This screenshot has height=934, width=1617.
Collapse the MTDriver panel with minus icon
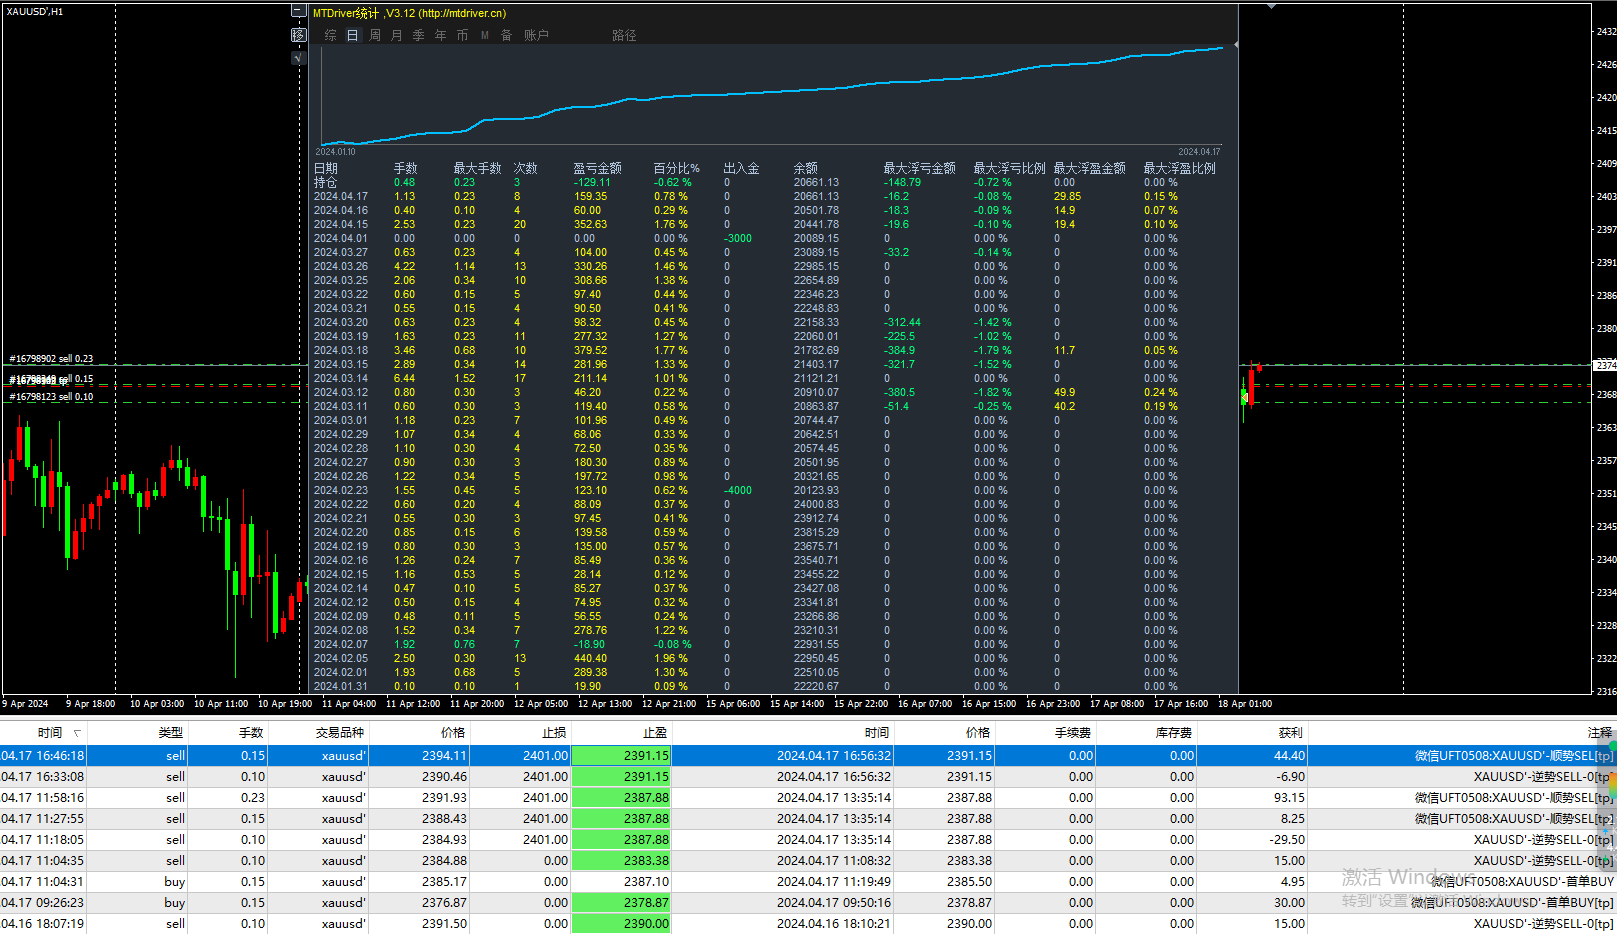(298, 11)
